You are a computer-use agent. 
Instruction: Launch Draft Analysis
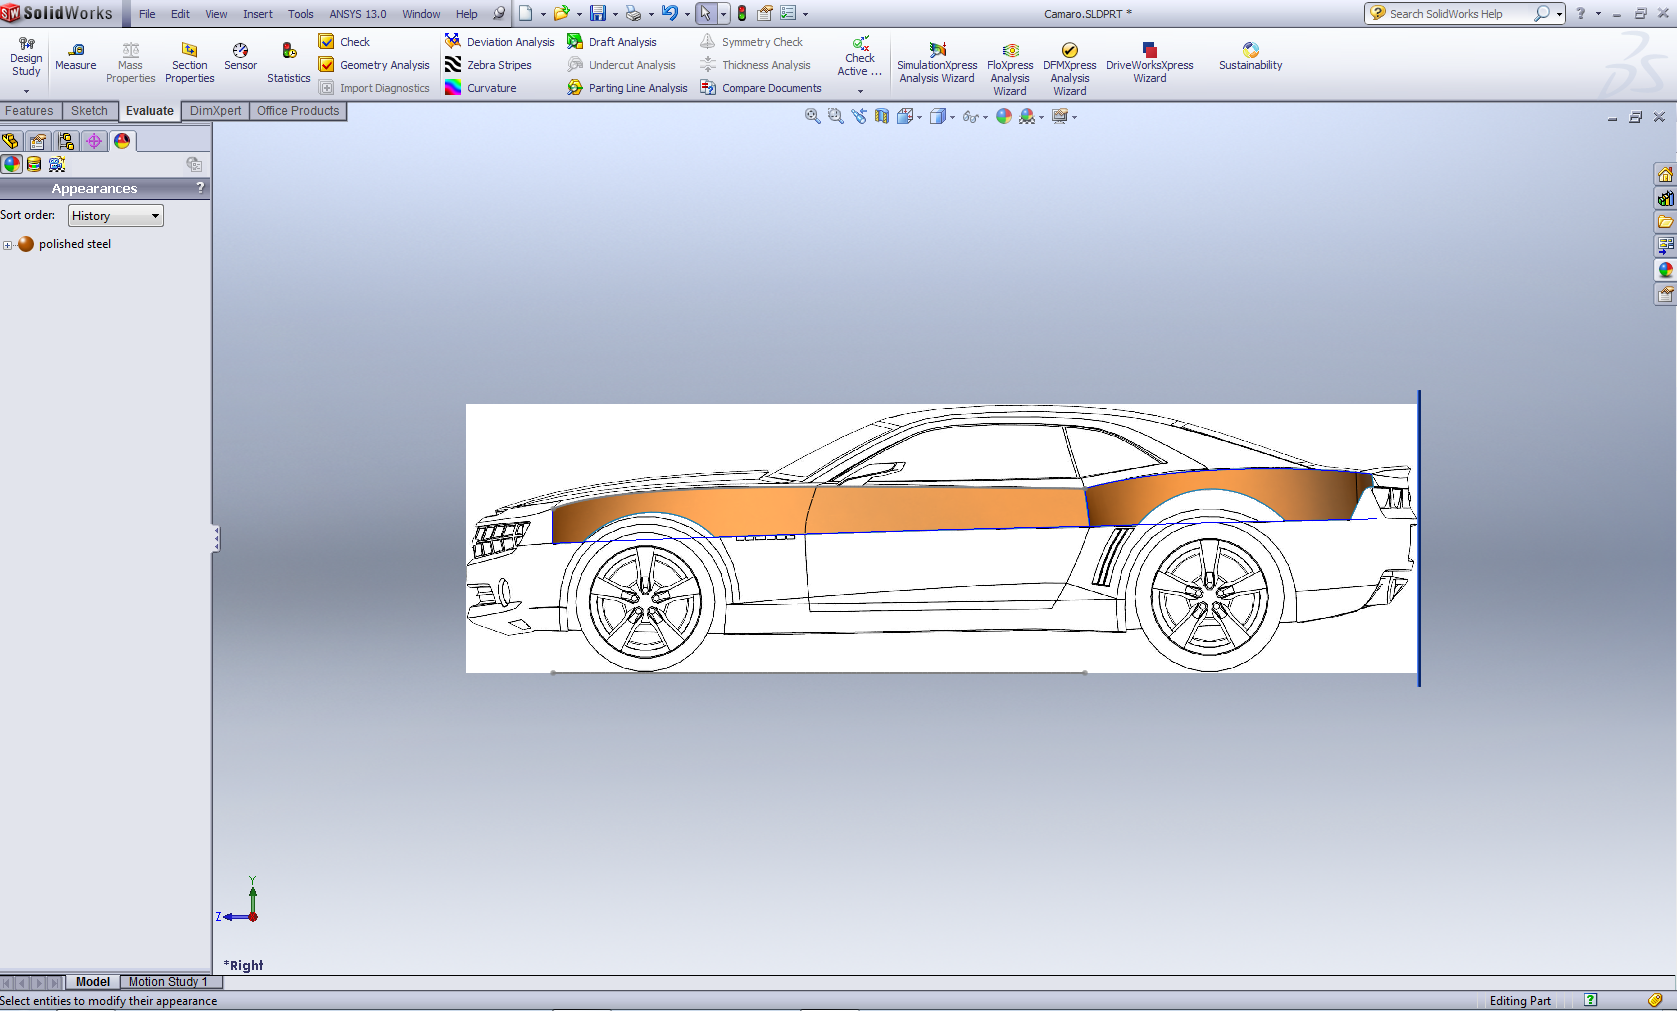(611, 42)
